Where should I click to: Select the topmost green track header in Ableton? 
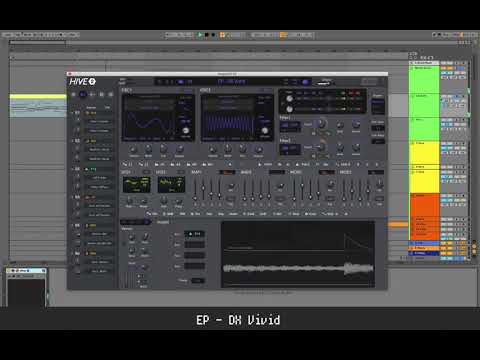(x=424, y=79)
